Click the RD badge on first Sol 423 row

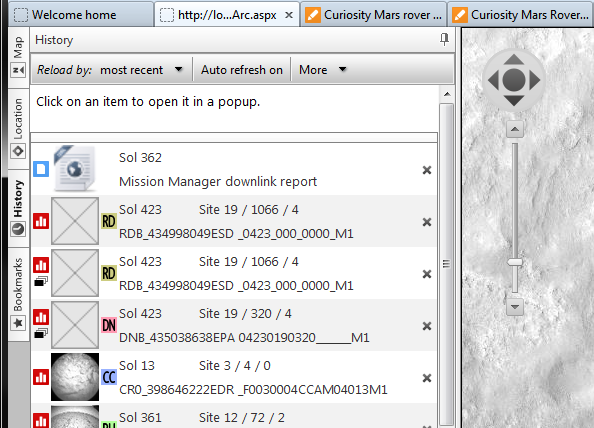click(109, 221)
